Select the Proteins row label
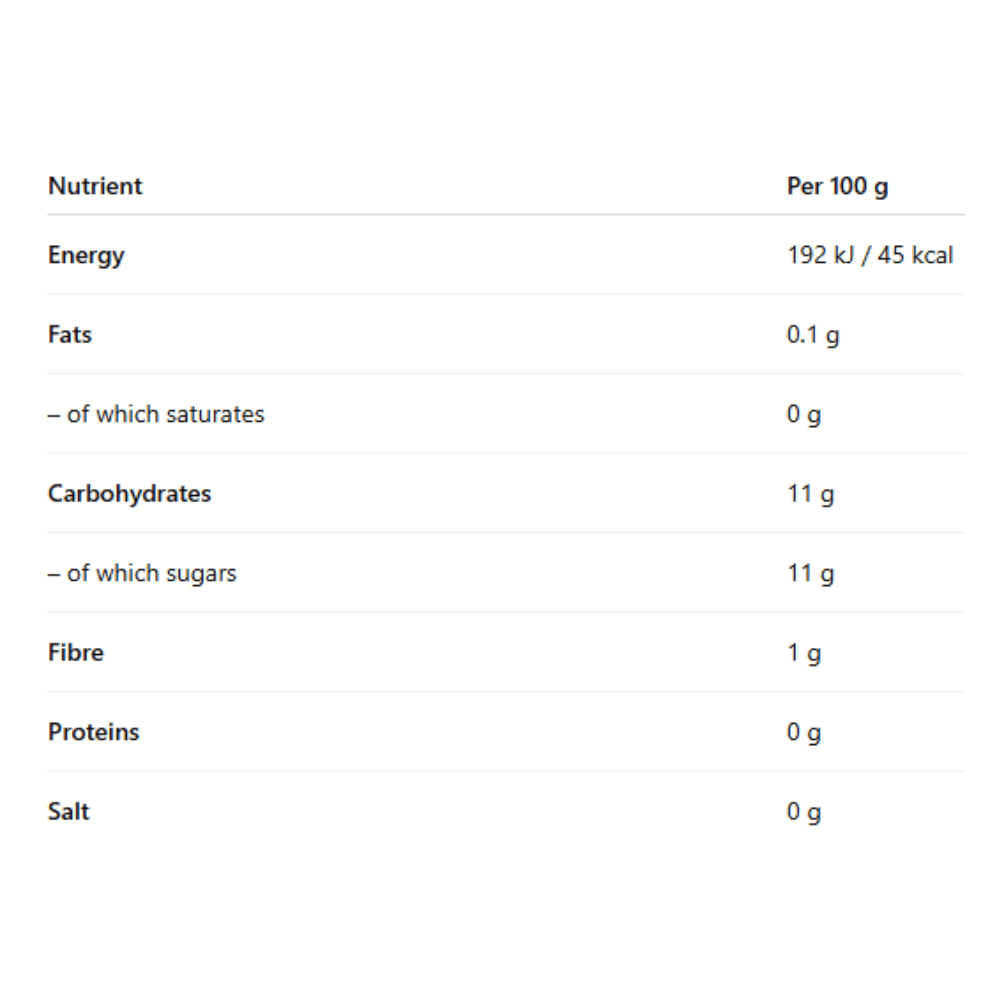The height and width of the screenshot is (1000, 1000). (x=94, y=731)
